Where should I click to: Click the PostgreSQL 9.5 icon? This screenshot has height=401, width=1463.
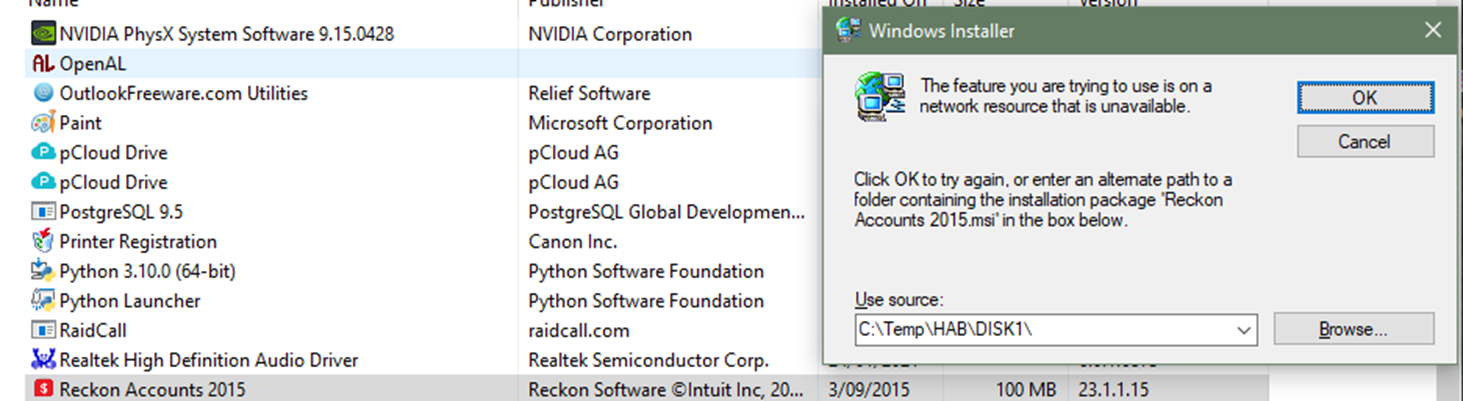point(43,212)
